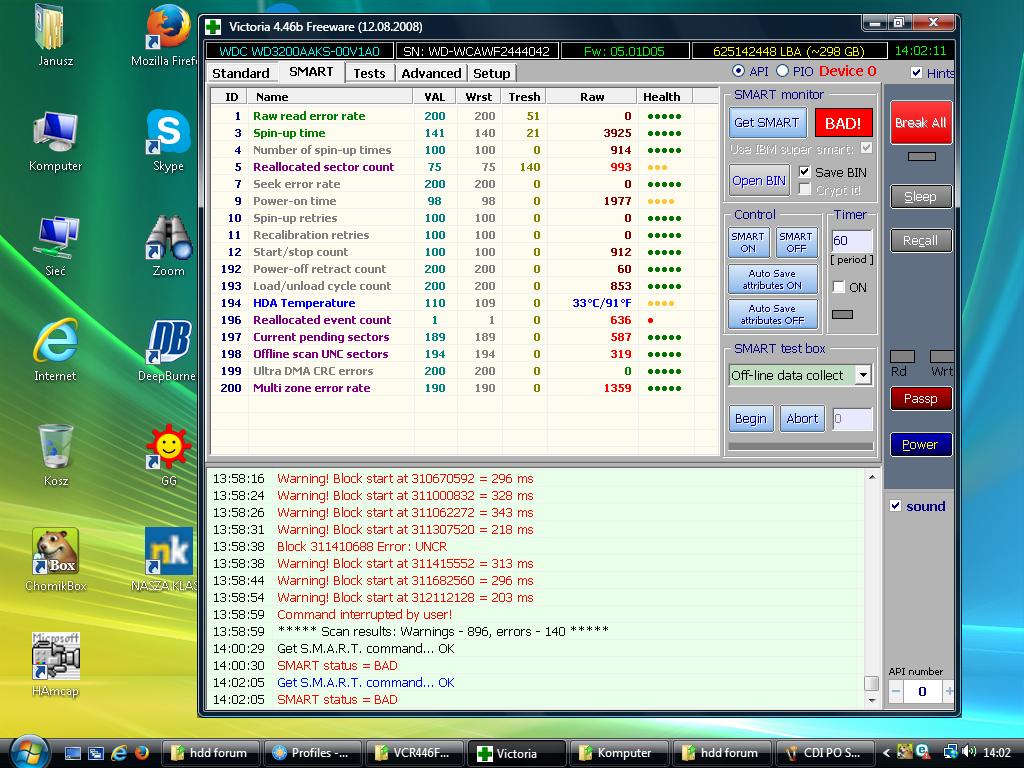Switch to the SMART tab
Viewport: 1024px width, 768px height.
tap(311, 72)
